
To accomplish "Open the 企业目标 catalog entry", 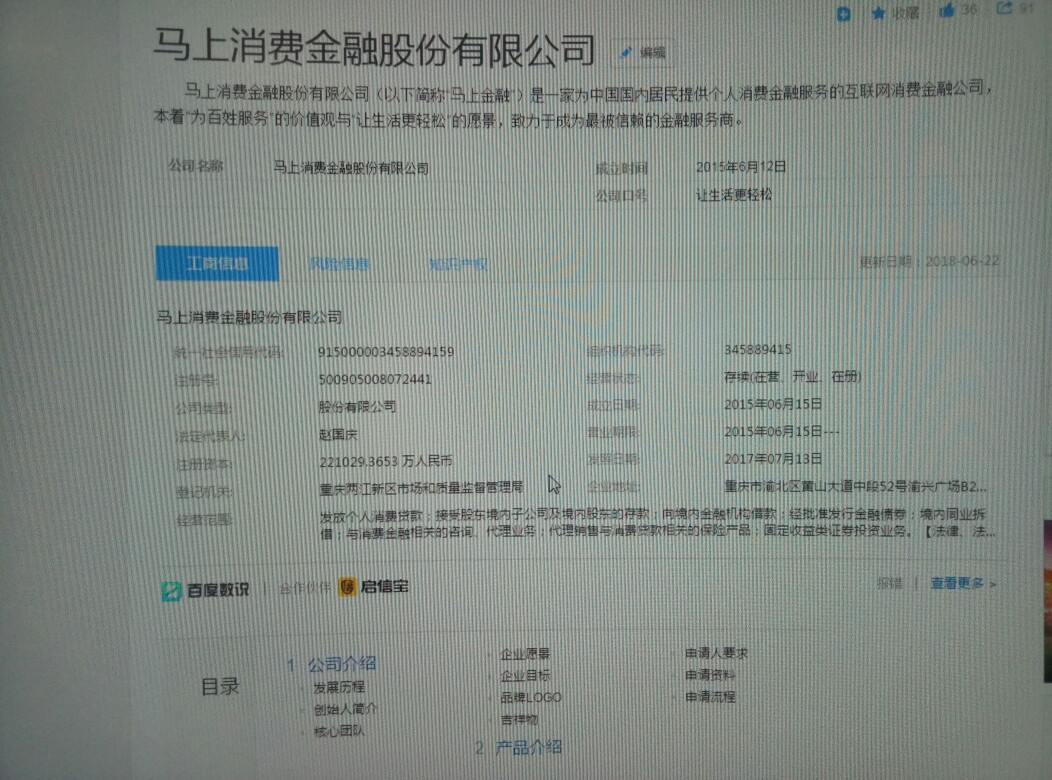I will 525,675.
